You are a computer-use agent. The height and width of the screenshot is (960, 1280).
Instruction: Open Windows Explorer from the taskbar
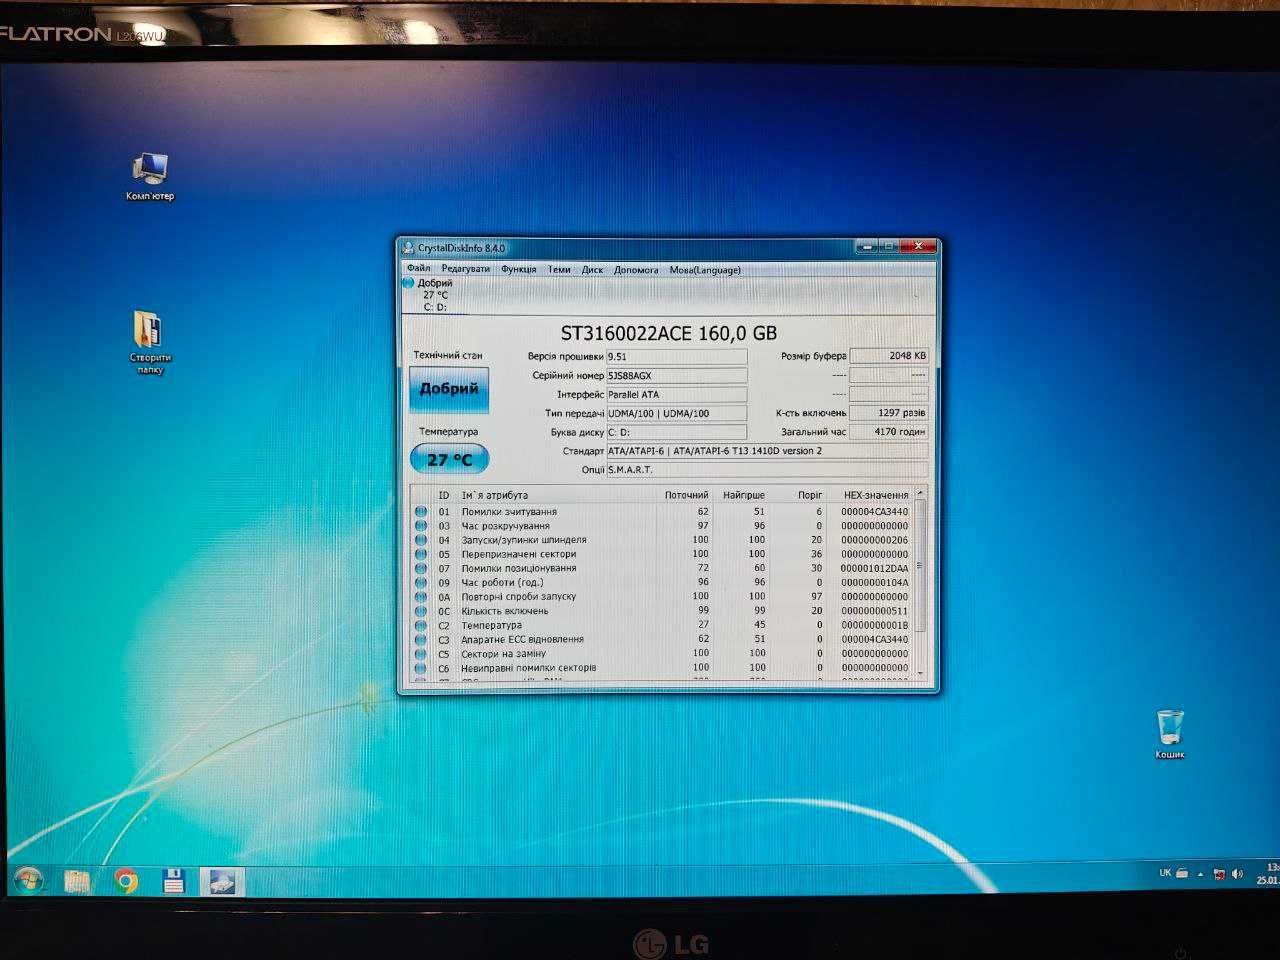[78, 881]
